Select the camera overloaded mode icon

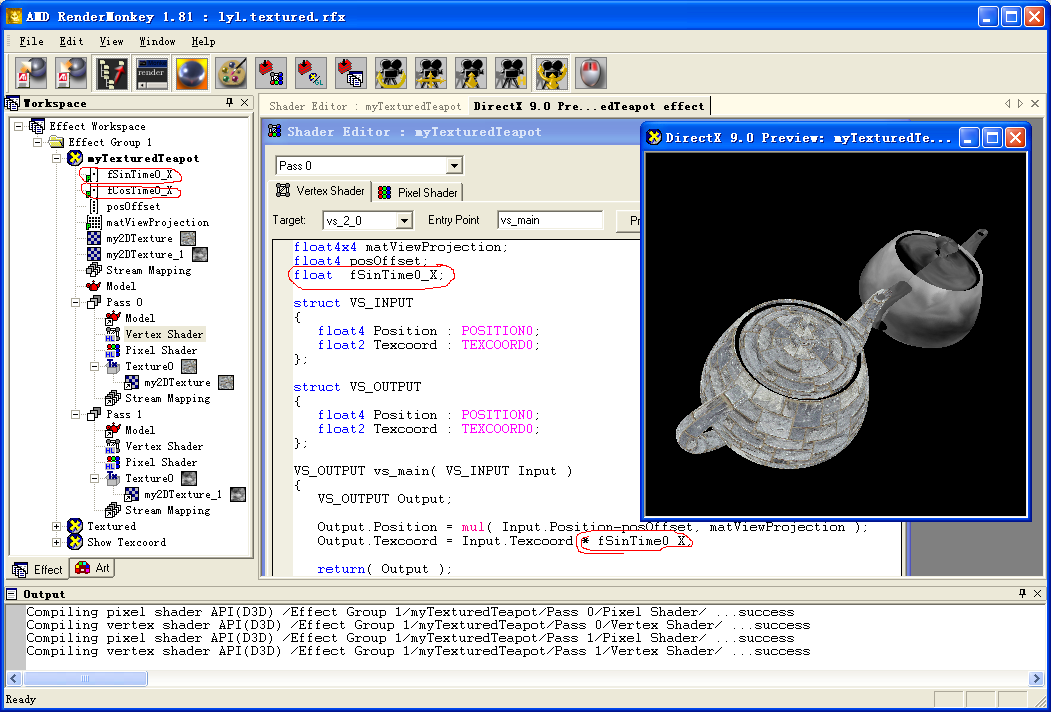552,73
